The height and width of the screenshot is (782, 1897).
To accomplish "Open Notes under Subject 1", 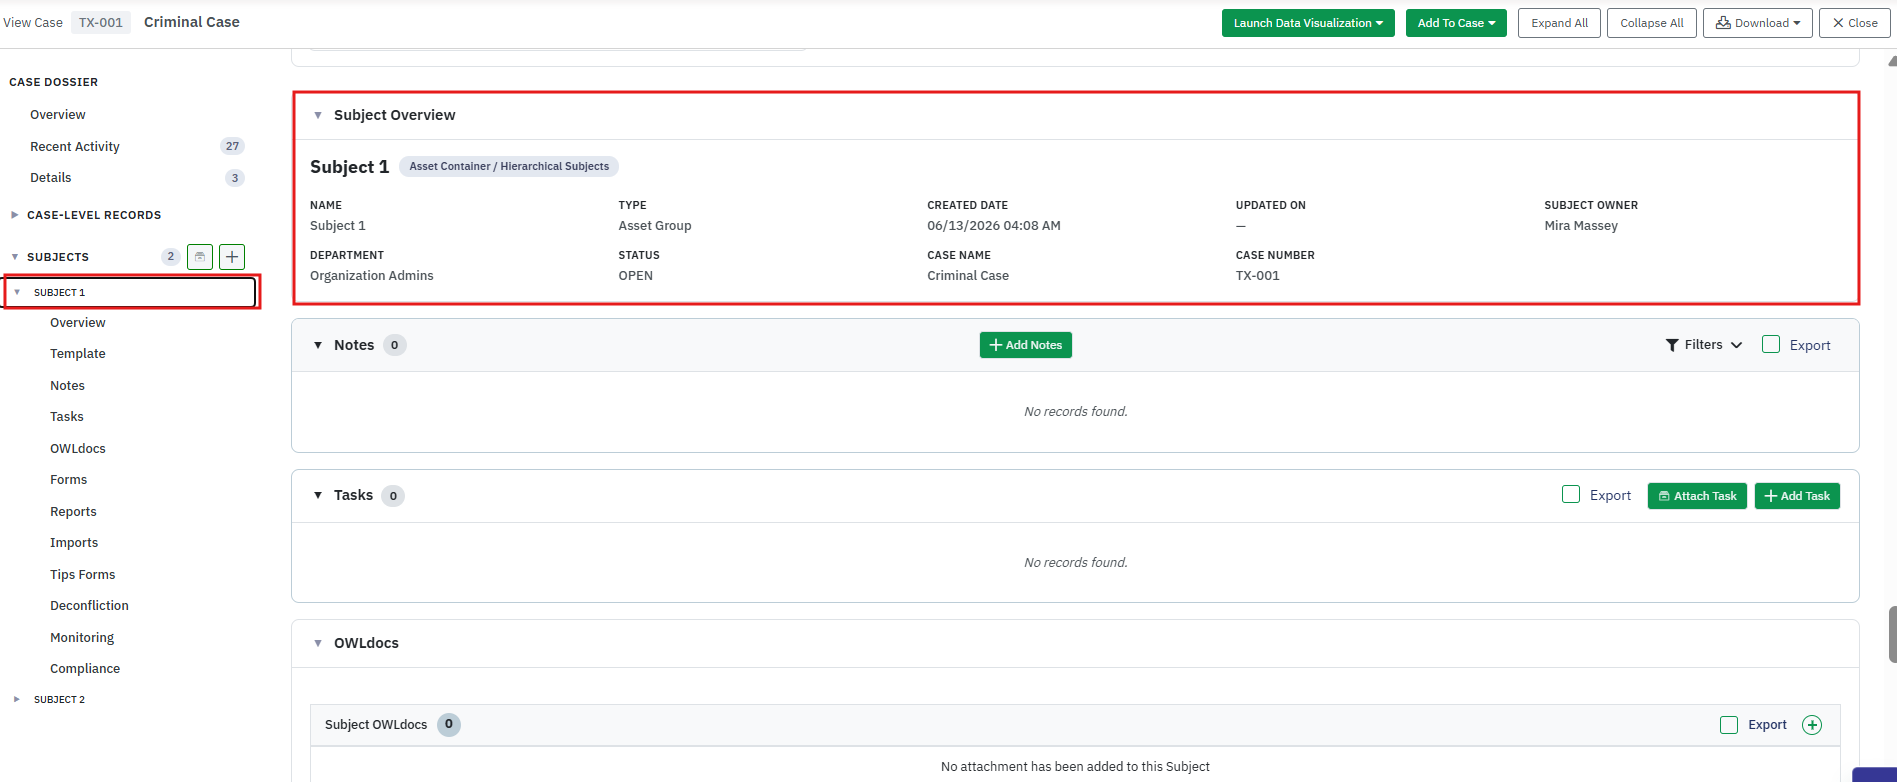I will pos(67,386).
